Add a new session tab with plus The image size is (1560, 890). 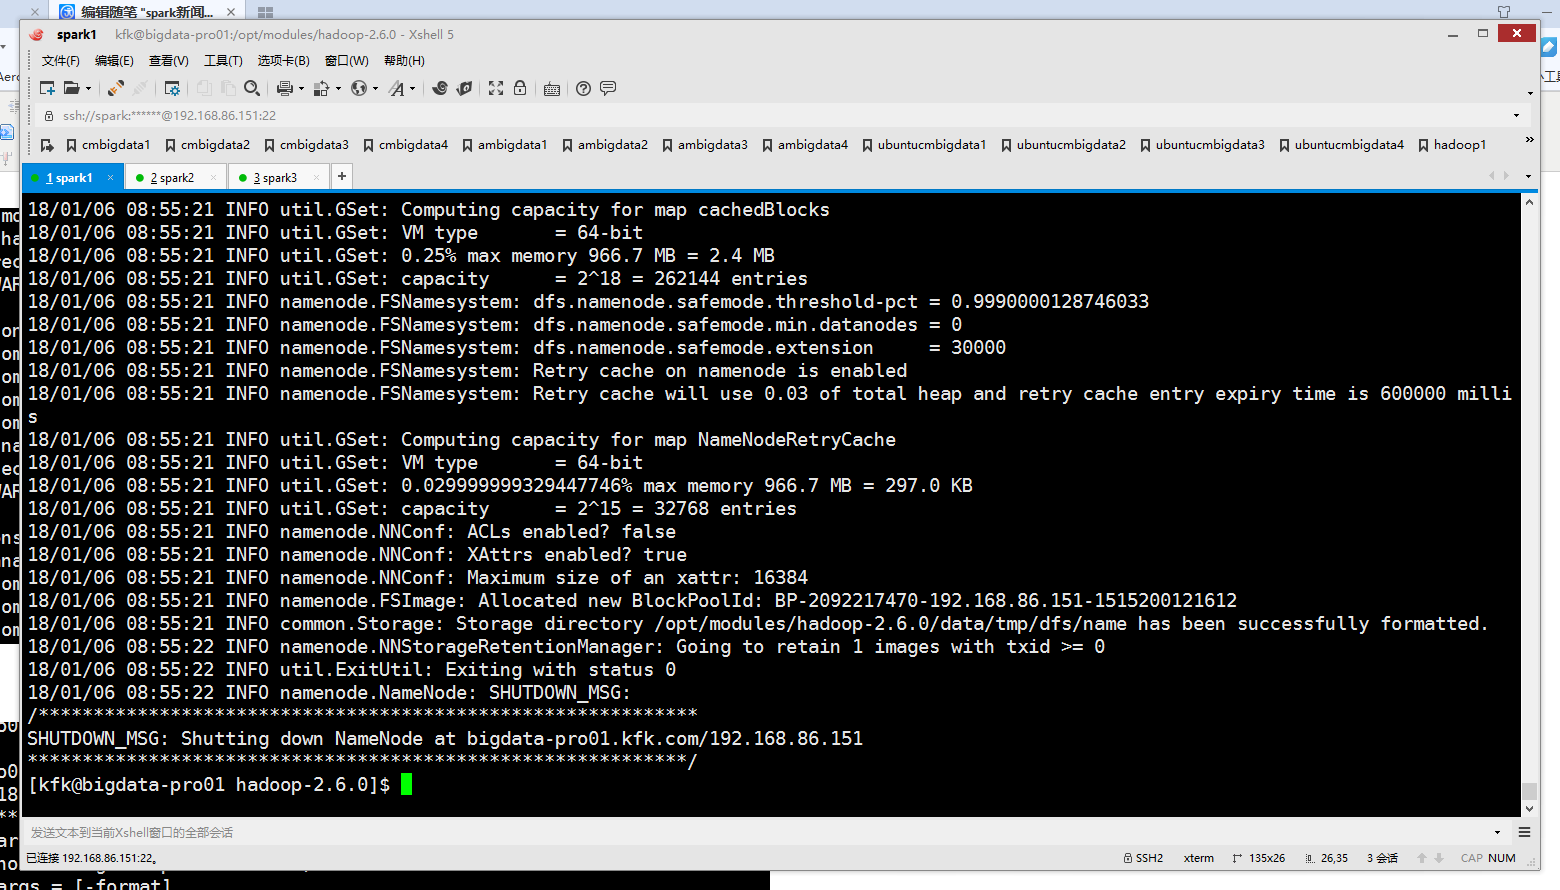point(342,177)
